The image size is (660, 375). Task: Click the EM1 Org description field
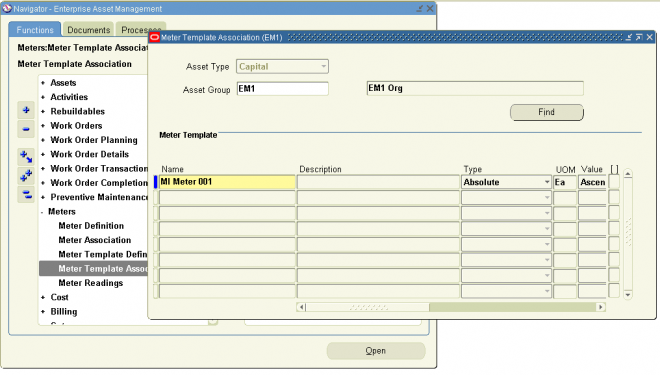(x=475, y=88)
